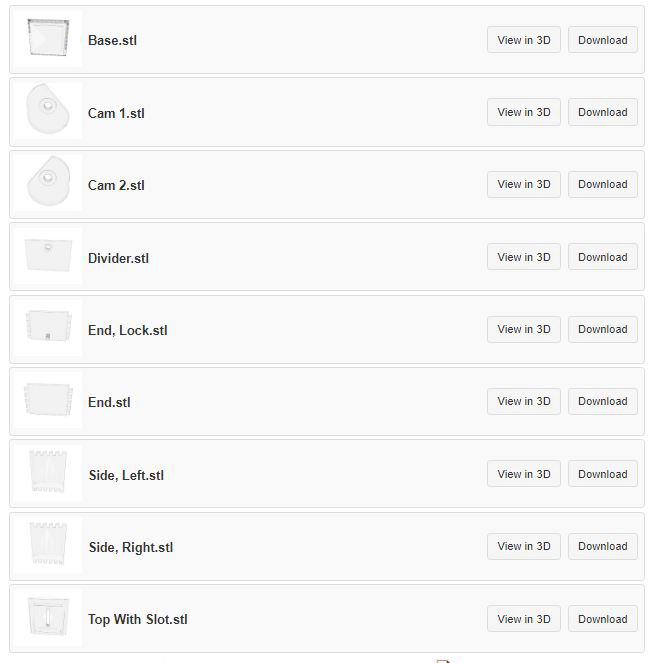Download the Side, Left.stl file
658x663 pixels.
coord(603,474)
